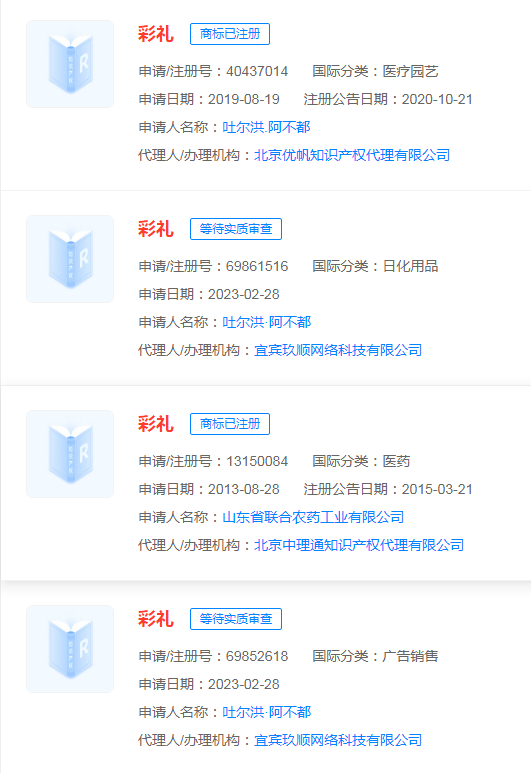Open agency 北京中理通知识产权代理有限公司
The height and width of the screenshot is (773, 531).
pos(359,545)
